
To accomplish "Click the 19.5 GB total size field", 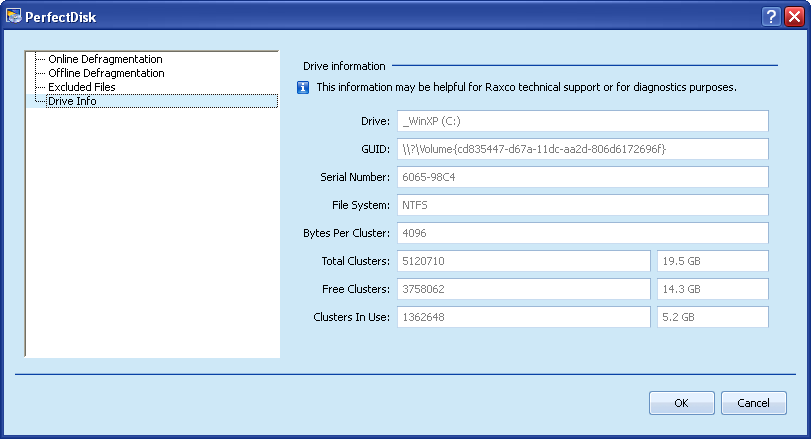I will (713, 261).
